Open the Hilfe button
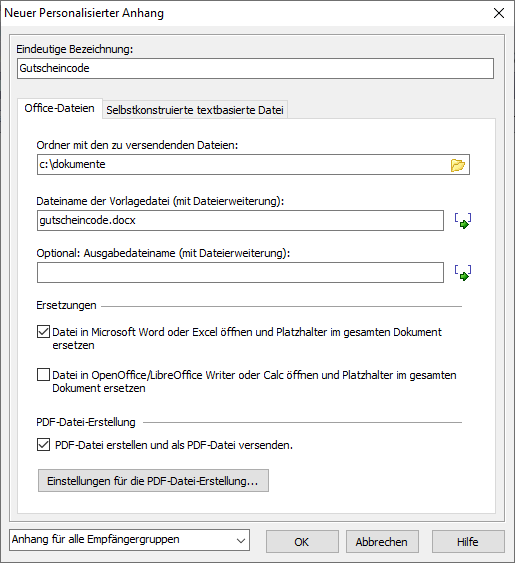The image size is (515, 563). pos(468,541)
